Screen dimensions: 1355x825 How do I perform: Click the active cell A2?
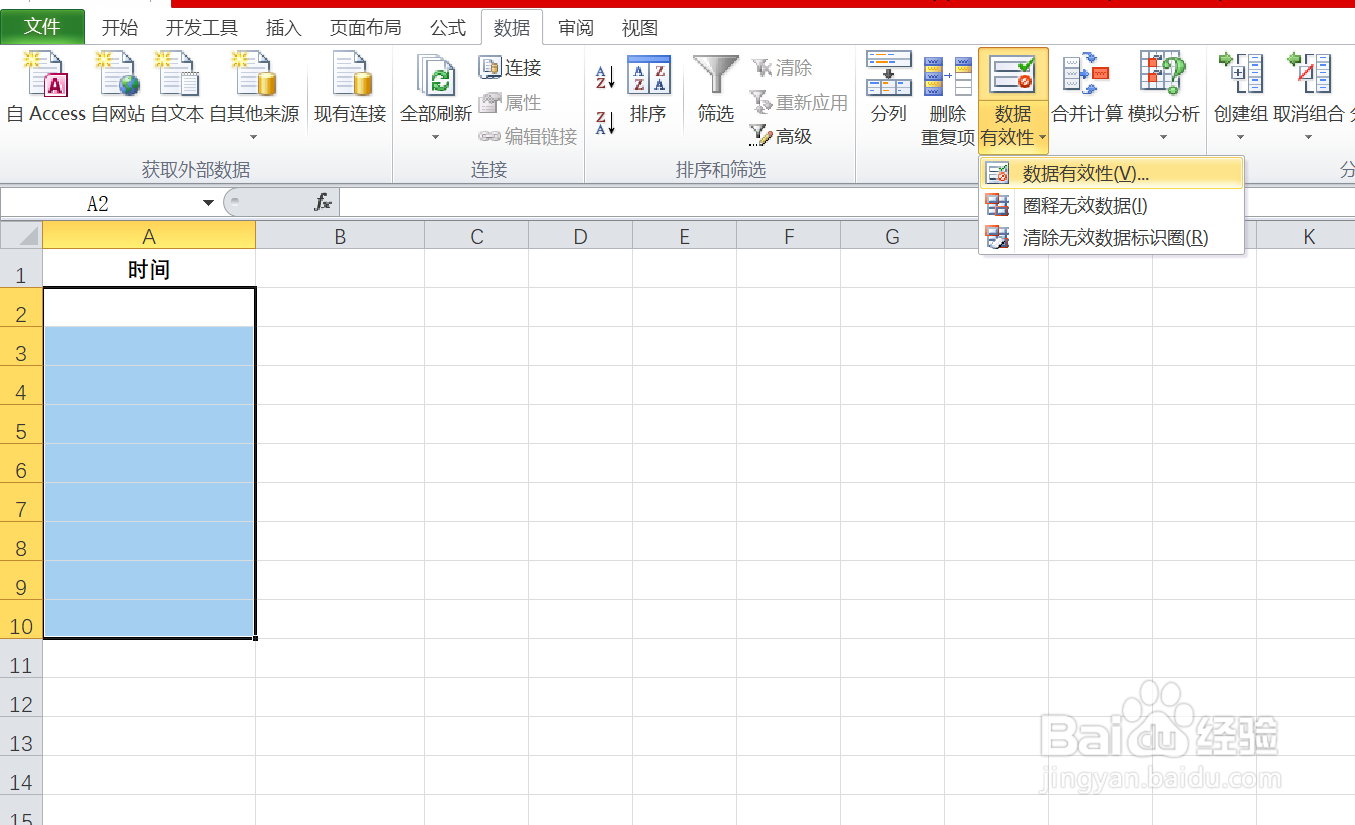tap(149, 308)
